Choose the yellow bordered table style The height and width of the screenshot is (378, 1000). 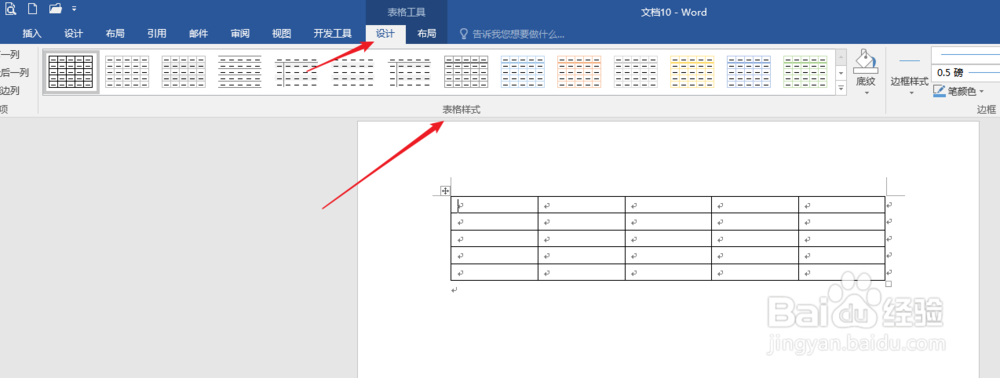692,71
